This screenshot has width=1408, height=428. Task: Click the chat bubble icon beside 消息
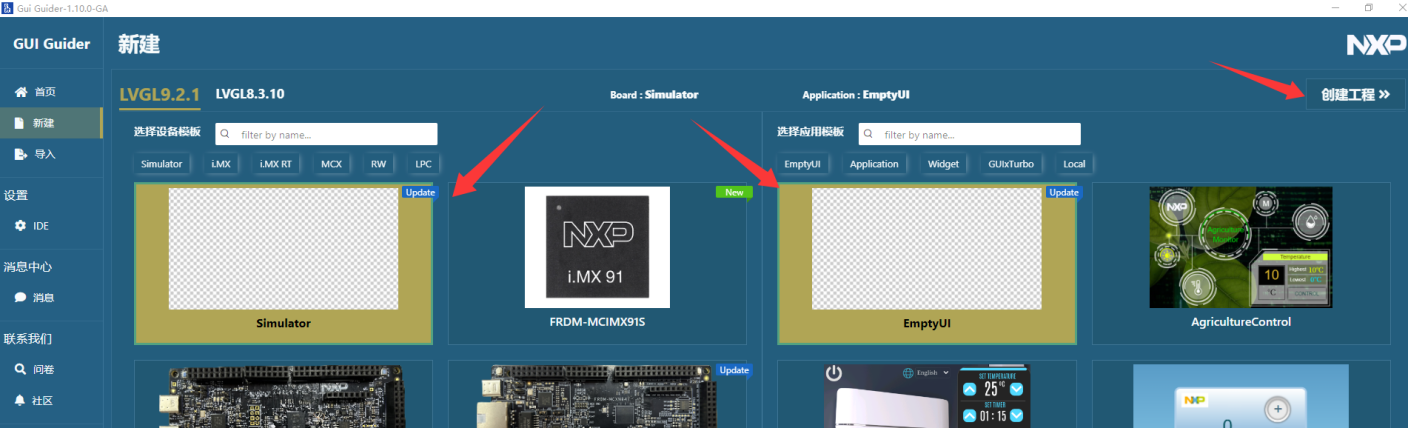click(x=21, y=297)
